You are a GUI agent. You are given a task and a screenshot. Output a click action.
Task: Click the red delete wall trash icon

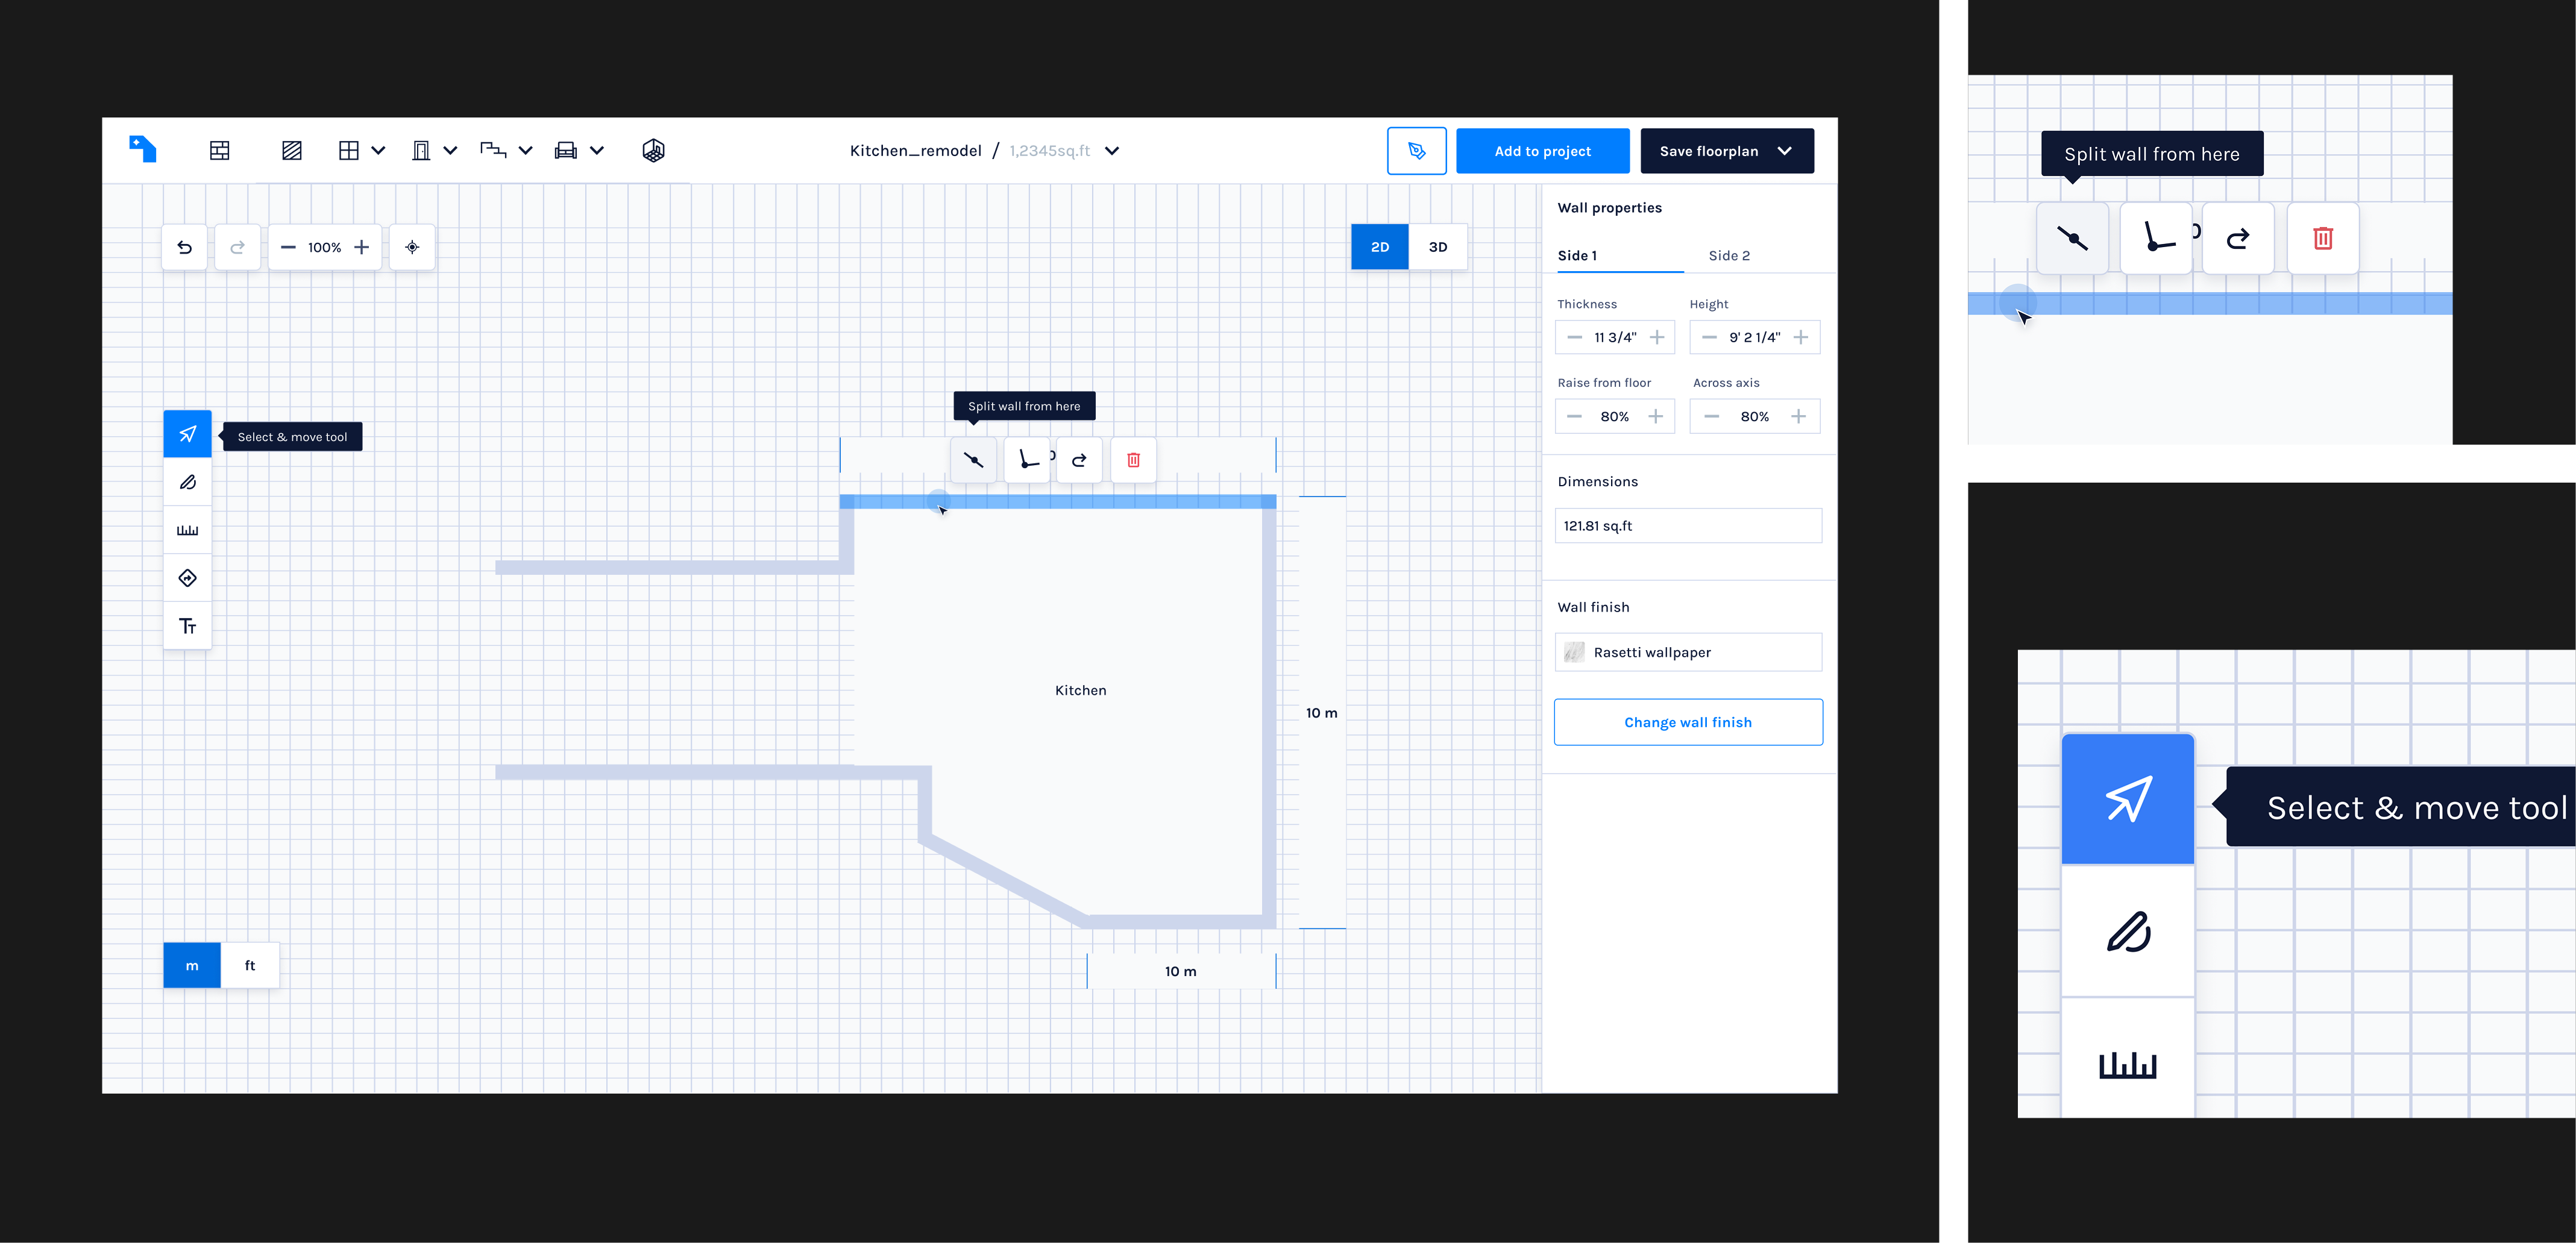pyautogui.click(x=1133, y=460)
